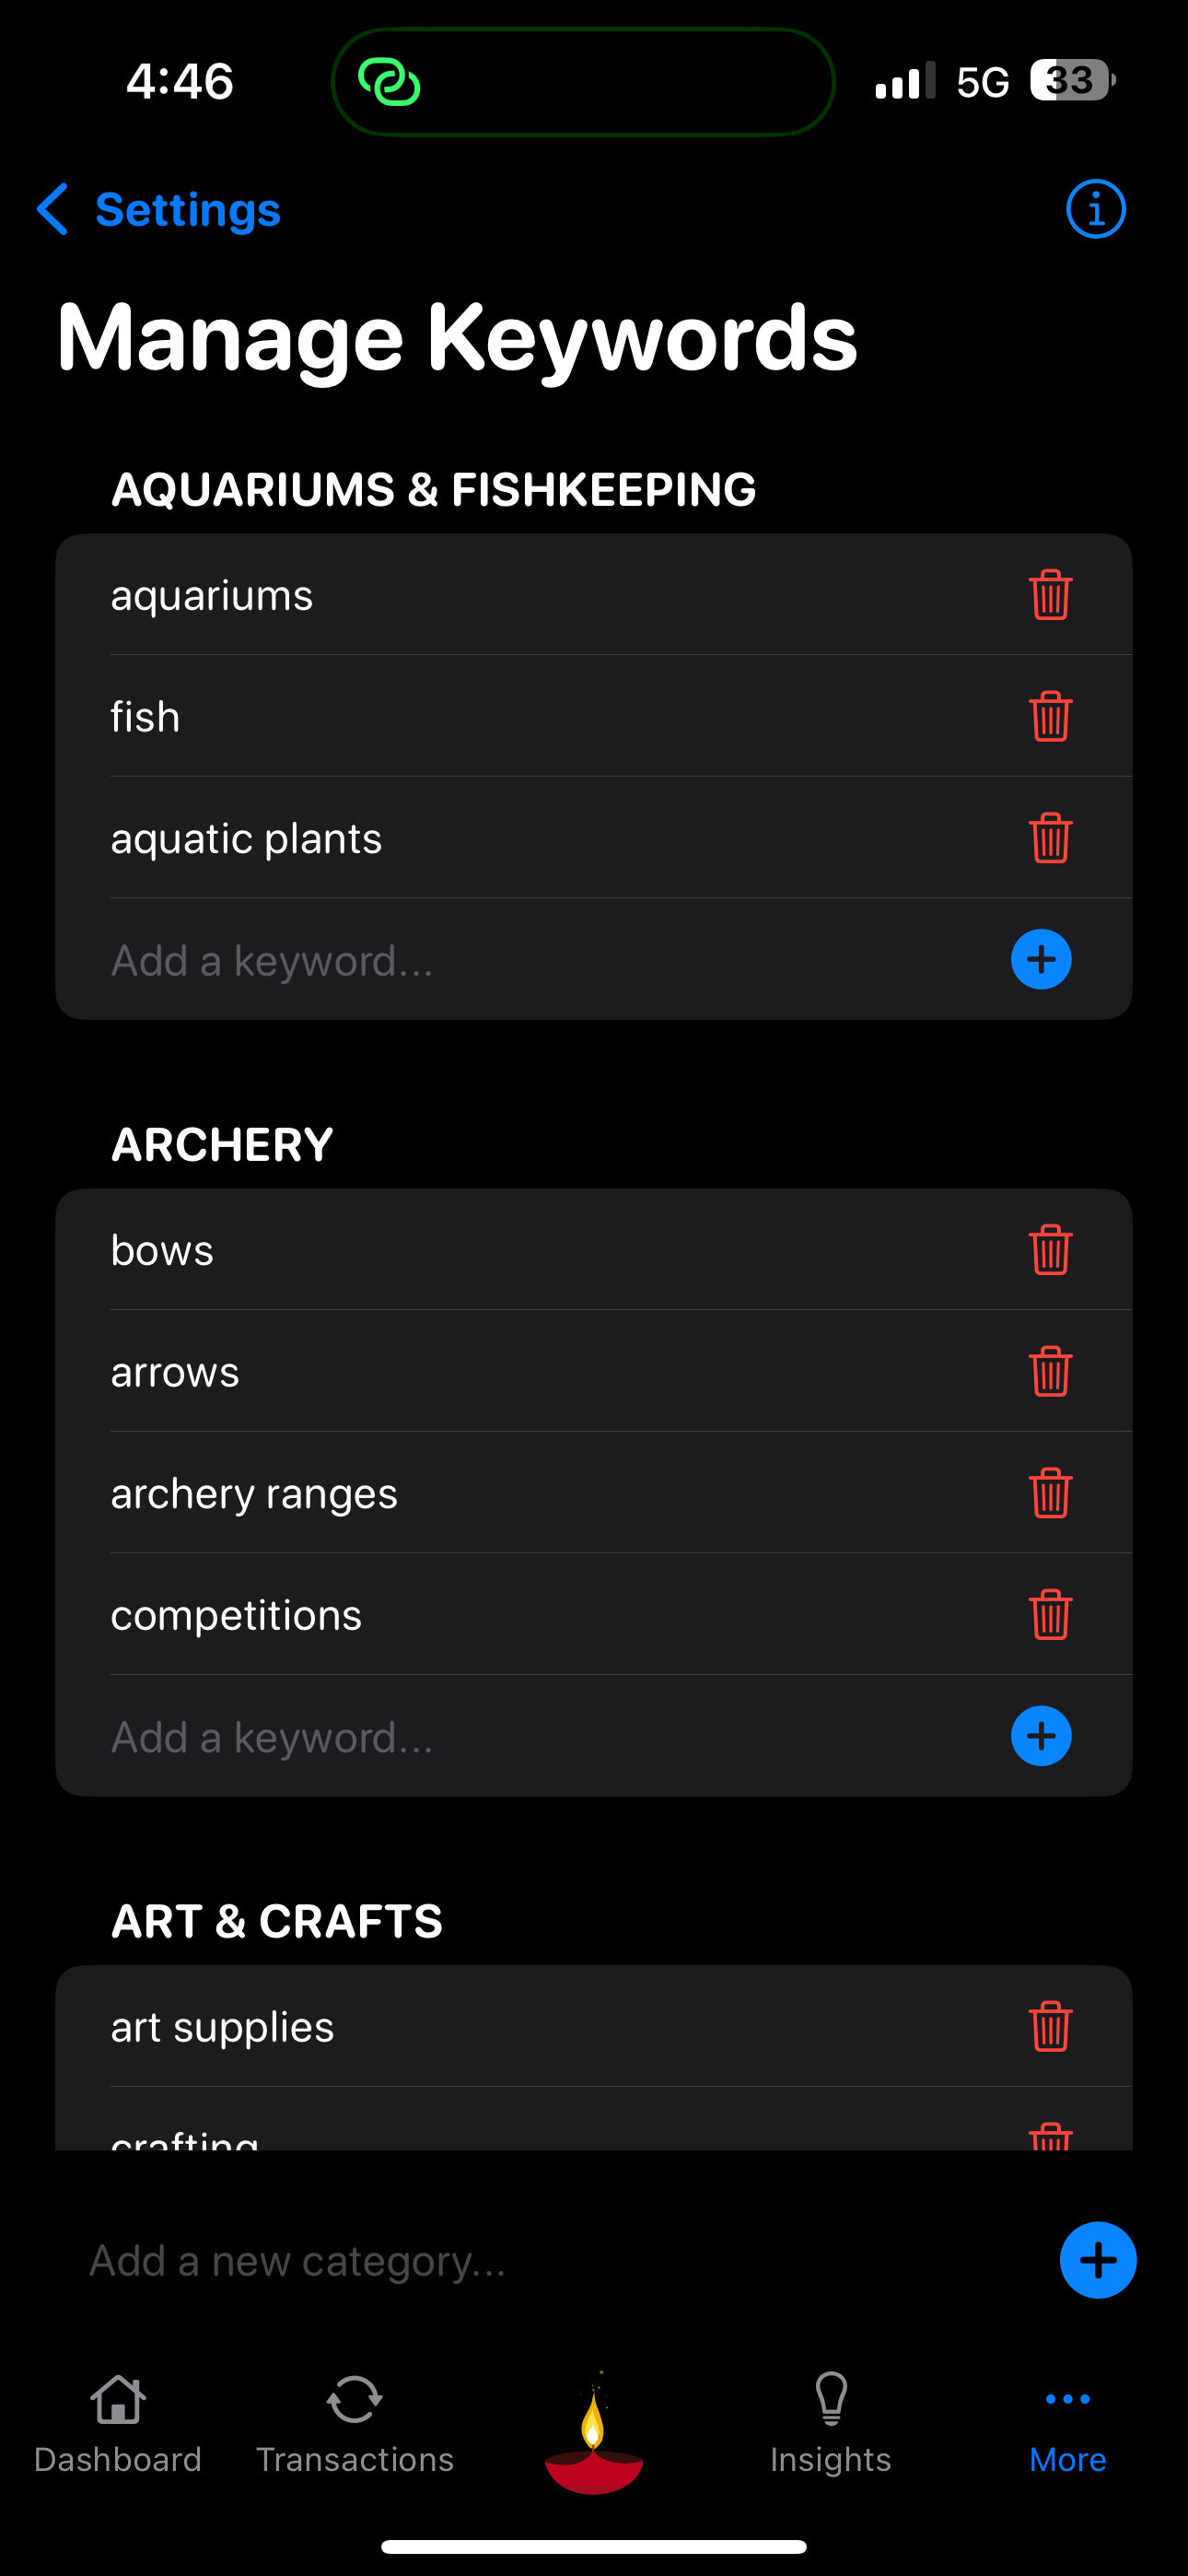Open the Insights tab

click(831, 2424)
